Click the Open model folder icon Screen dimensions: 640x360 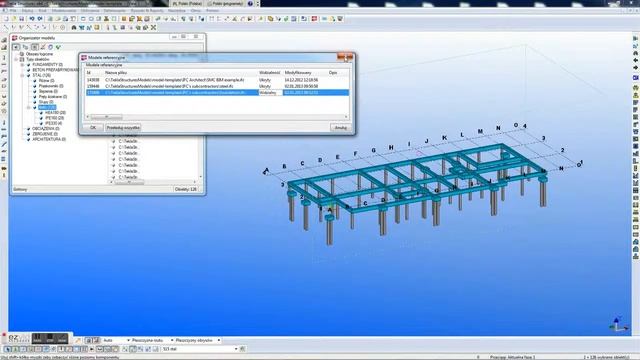14,19
